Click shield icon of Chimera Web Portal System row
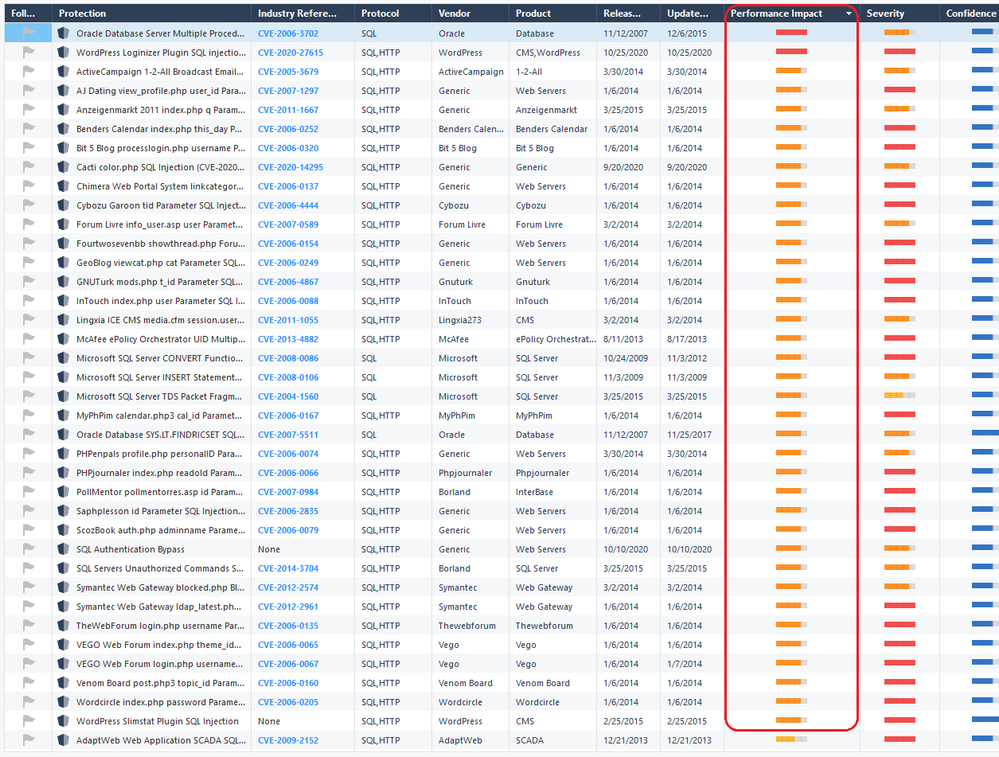Image resolution: width=999 pixels, height=757 pixels. pyautogui.click(x=63, y=186)
